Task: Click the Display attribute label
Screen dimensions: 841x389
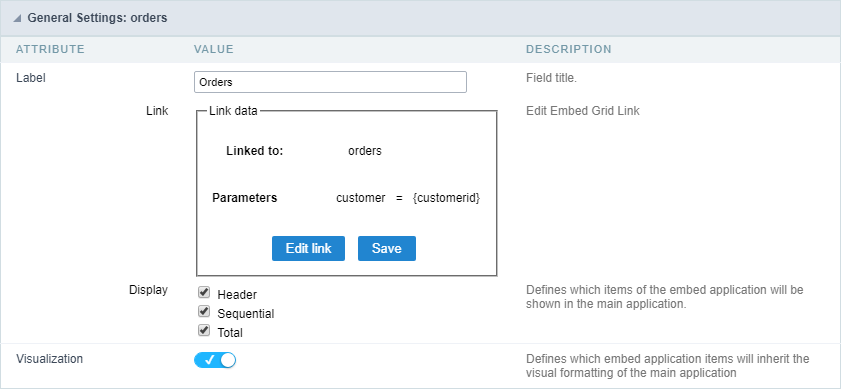Action: point(148,290)
